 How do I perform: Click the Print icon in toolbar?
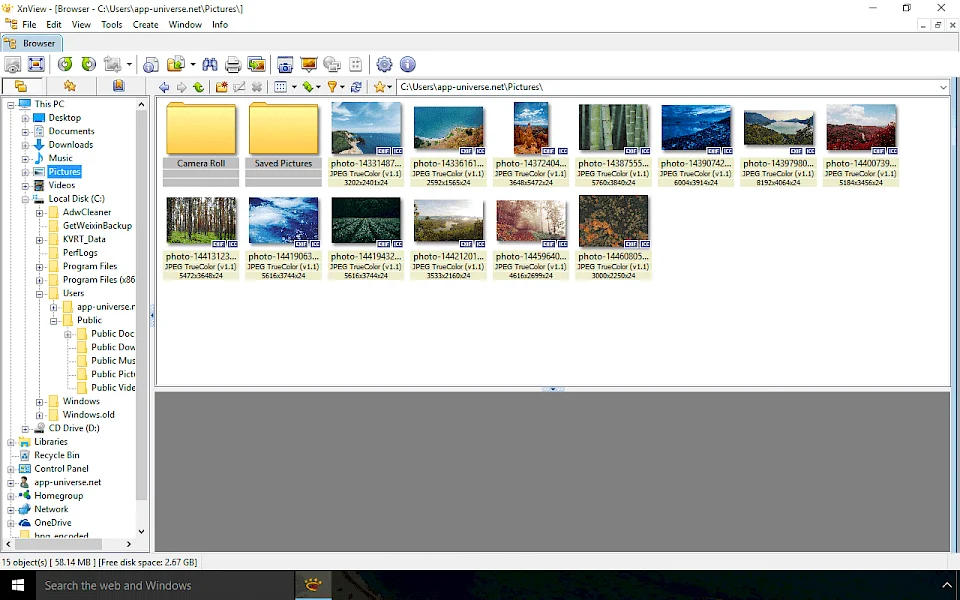(233, 65)
